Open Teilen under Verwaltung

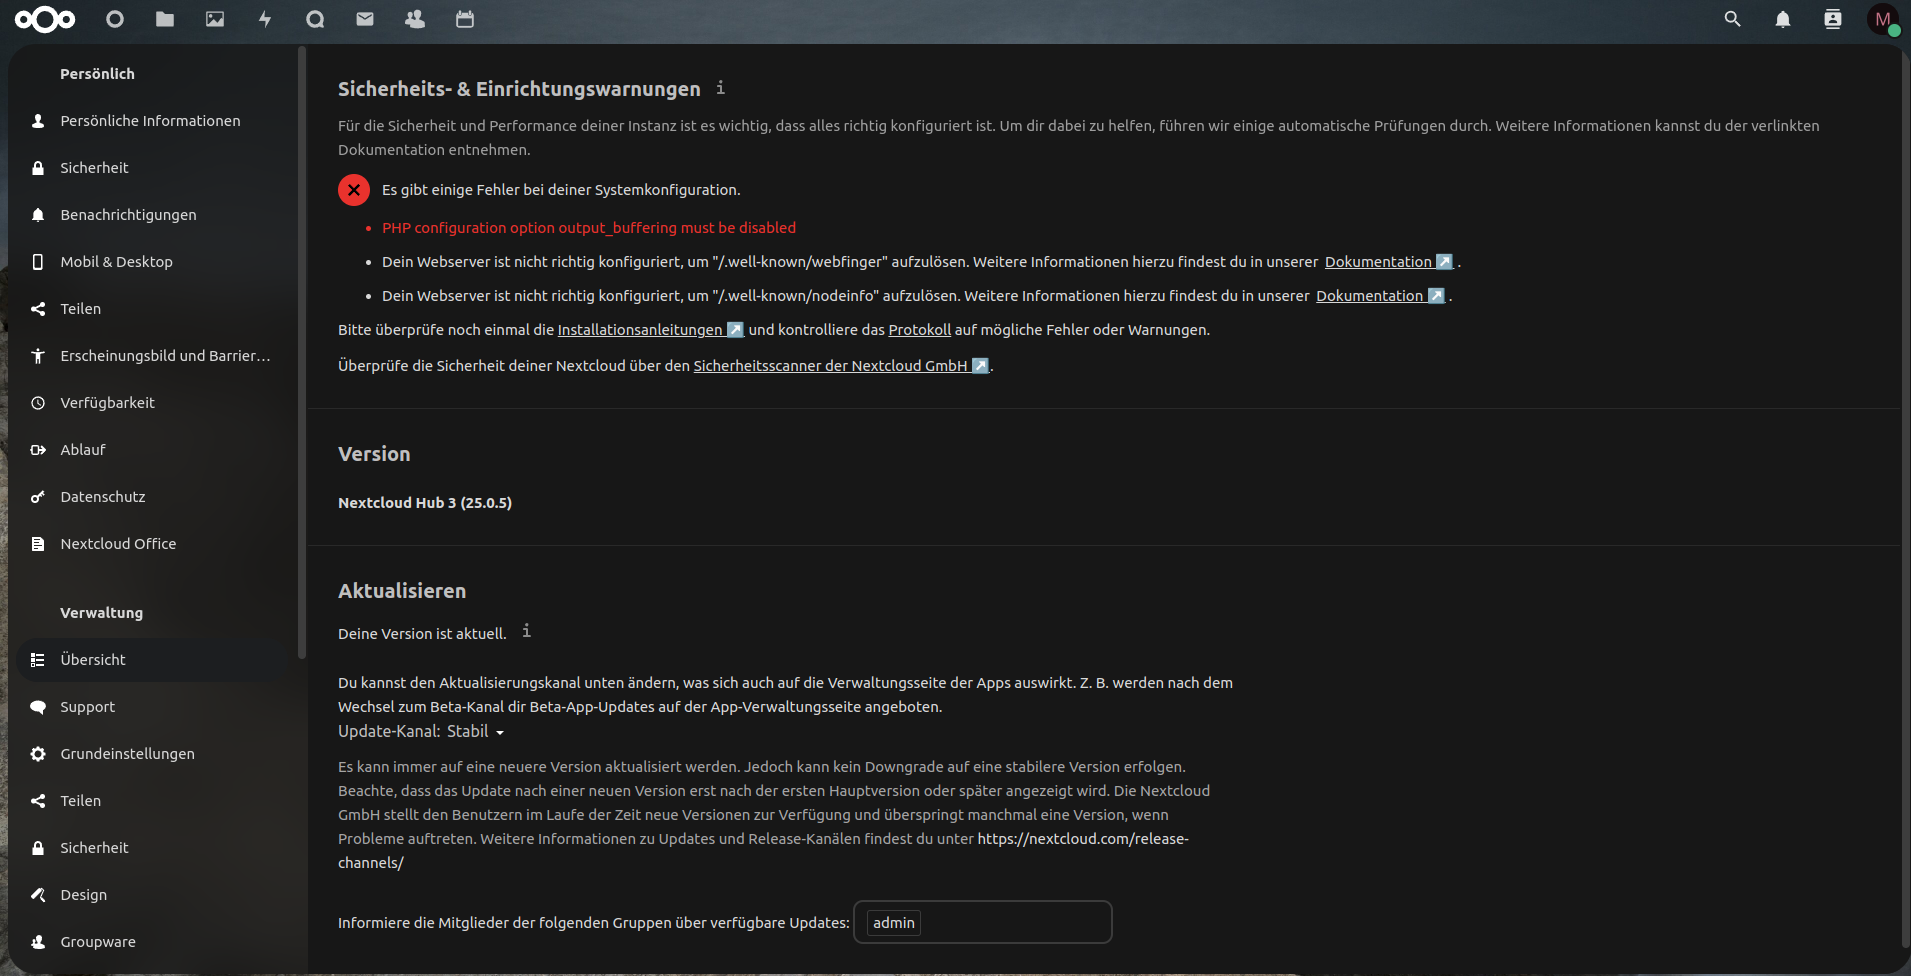(152, 801)
